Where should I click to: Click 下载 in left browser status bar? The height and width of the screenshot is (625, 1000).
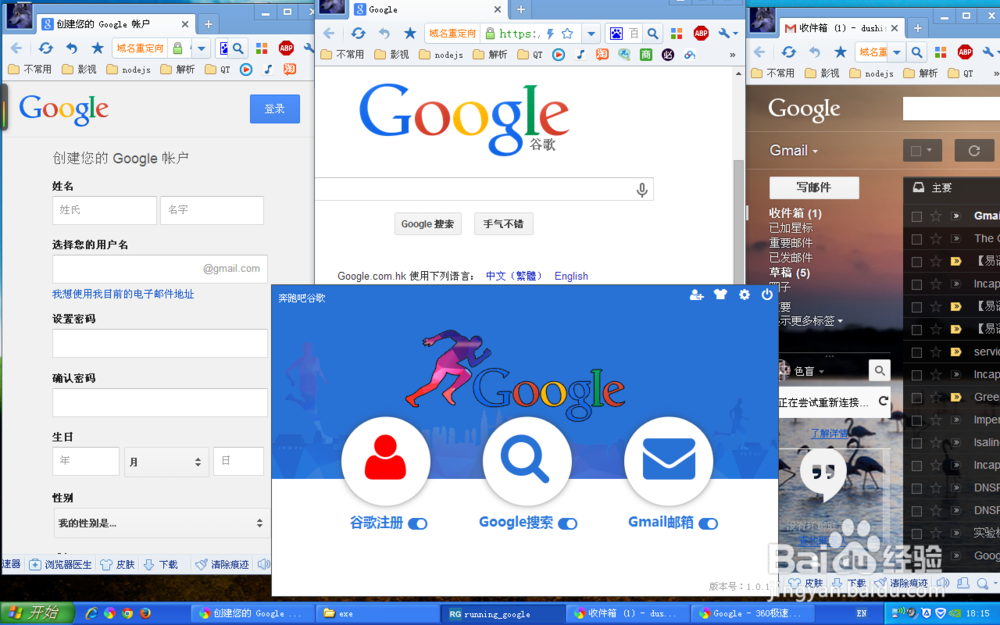coord(161,564)
